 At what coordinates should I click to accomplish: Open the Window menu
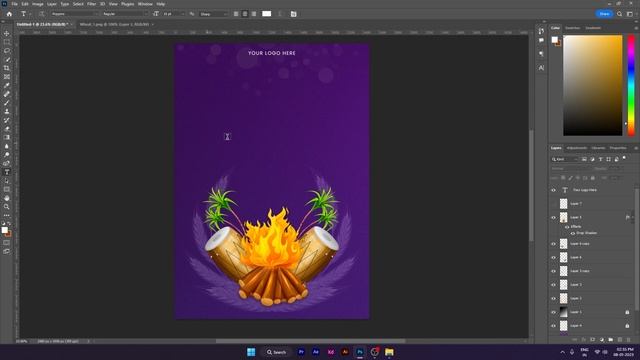click(145, 4)
